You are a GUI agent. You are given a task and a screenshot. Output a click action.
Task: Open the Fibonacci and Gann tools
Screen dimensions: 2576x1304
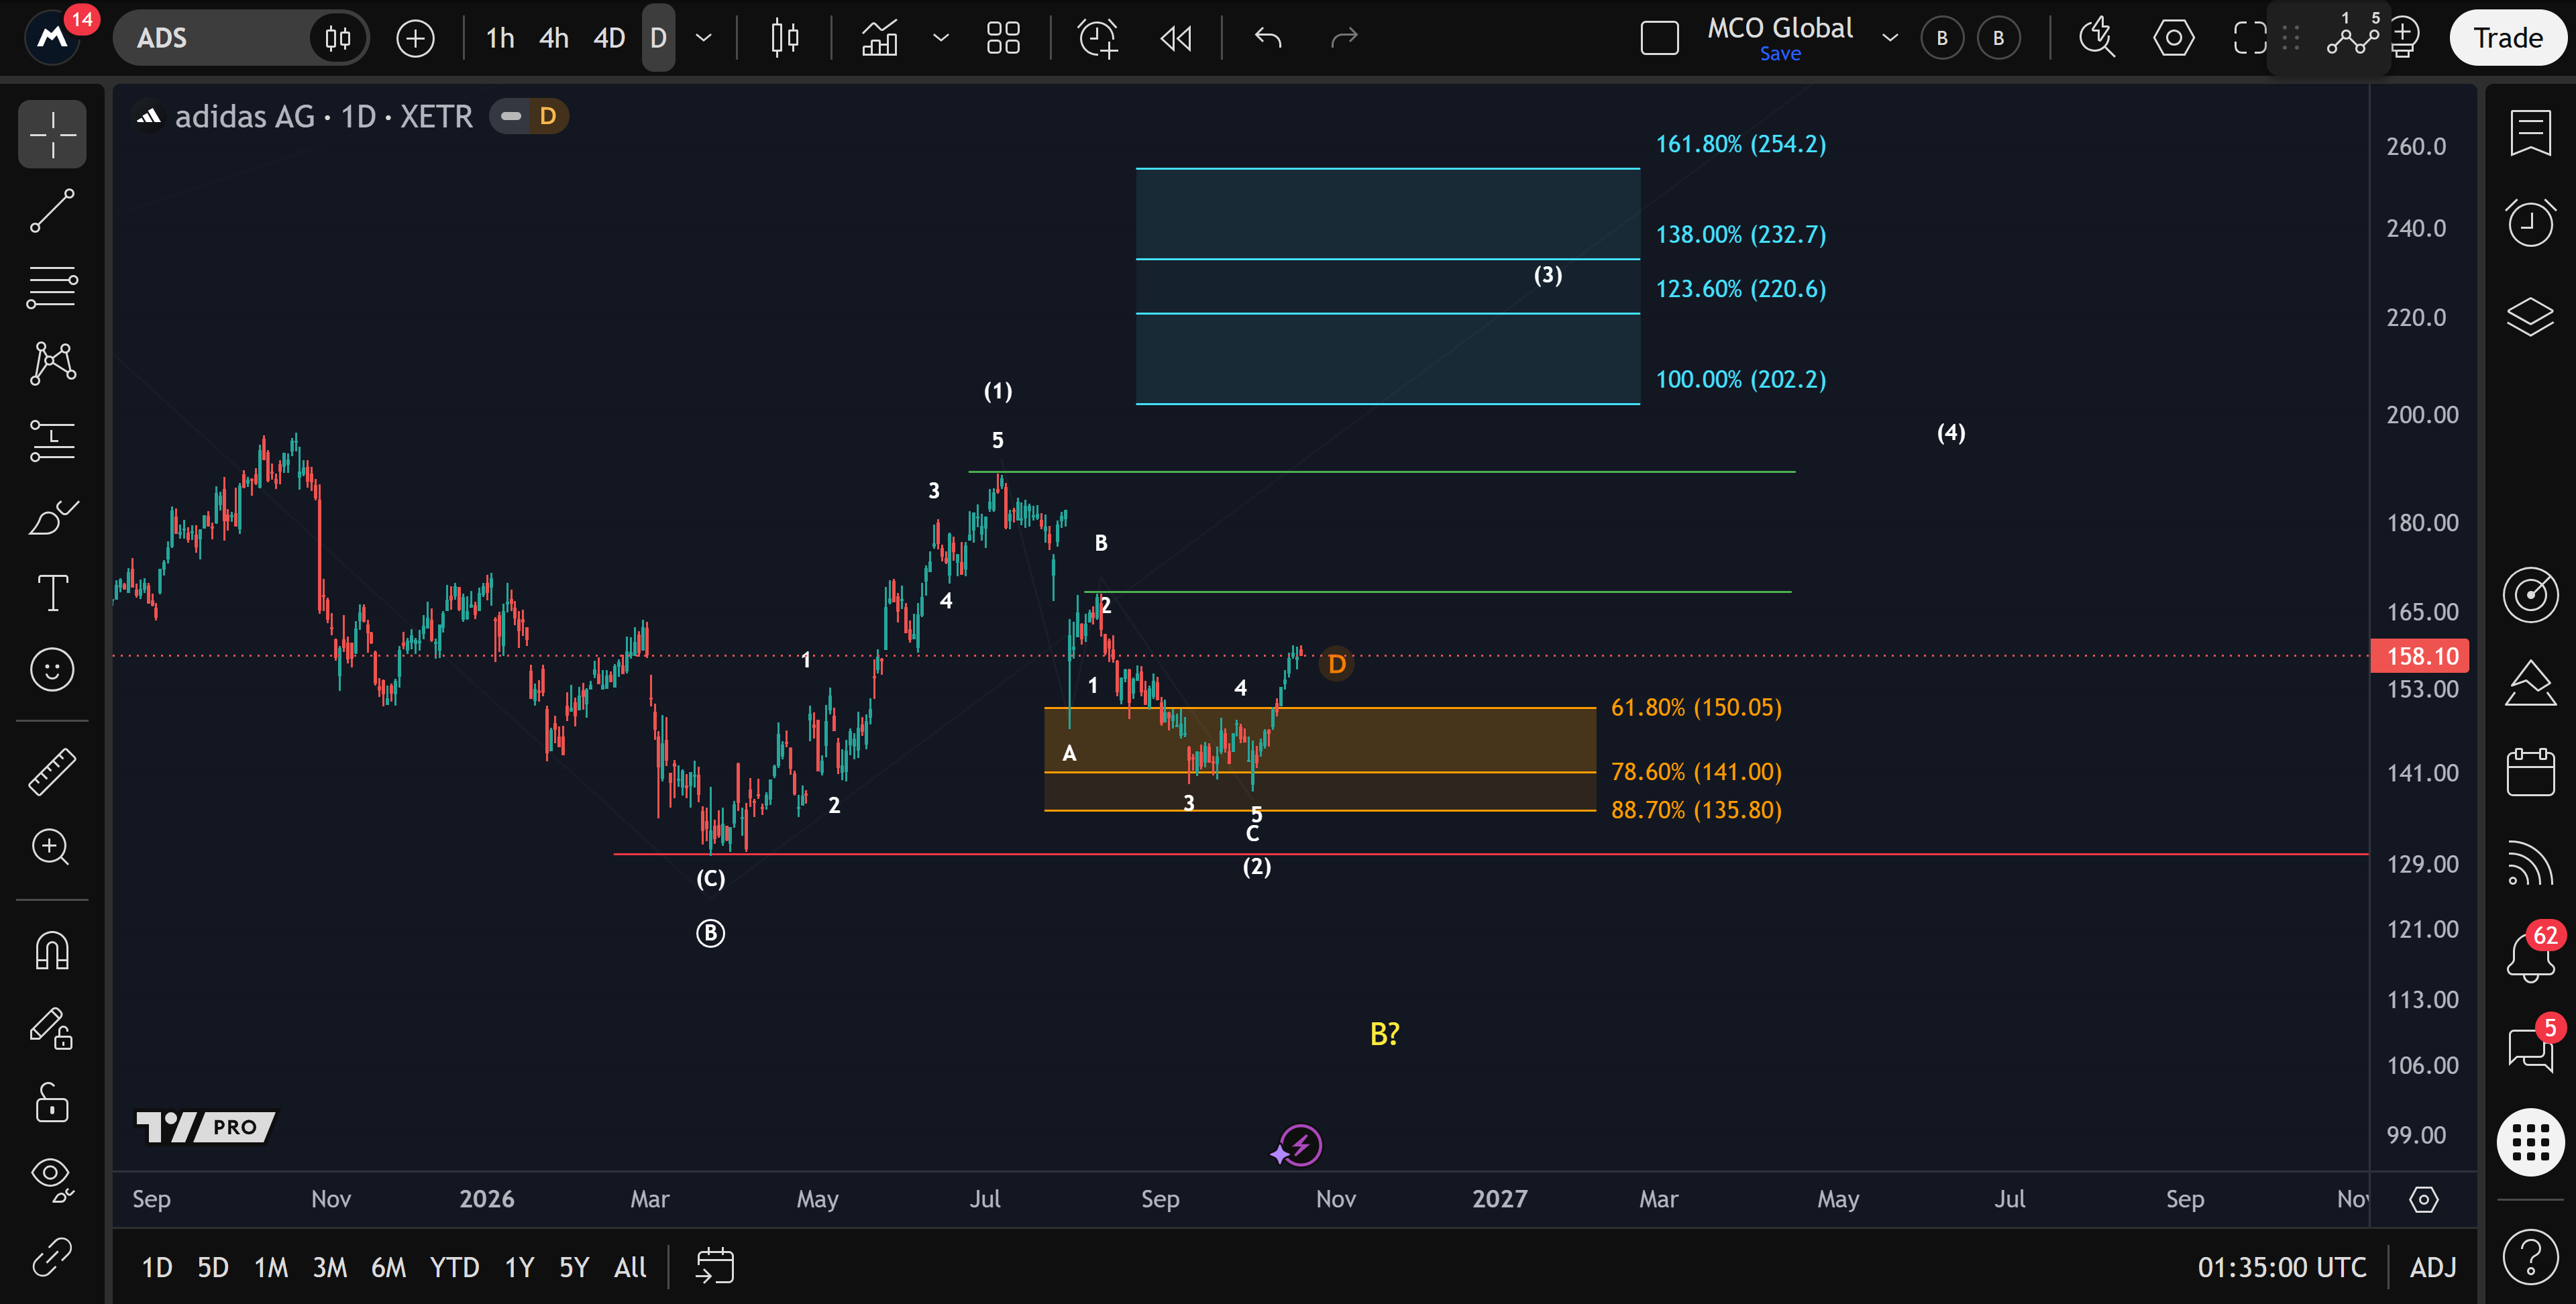pos(52,287)
